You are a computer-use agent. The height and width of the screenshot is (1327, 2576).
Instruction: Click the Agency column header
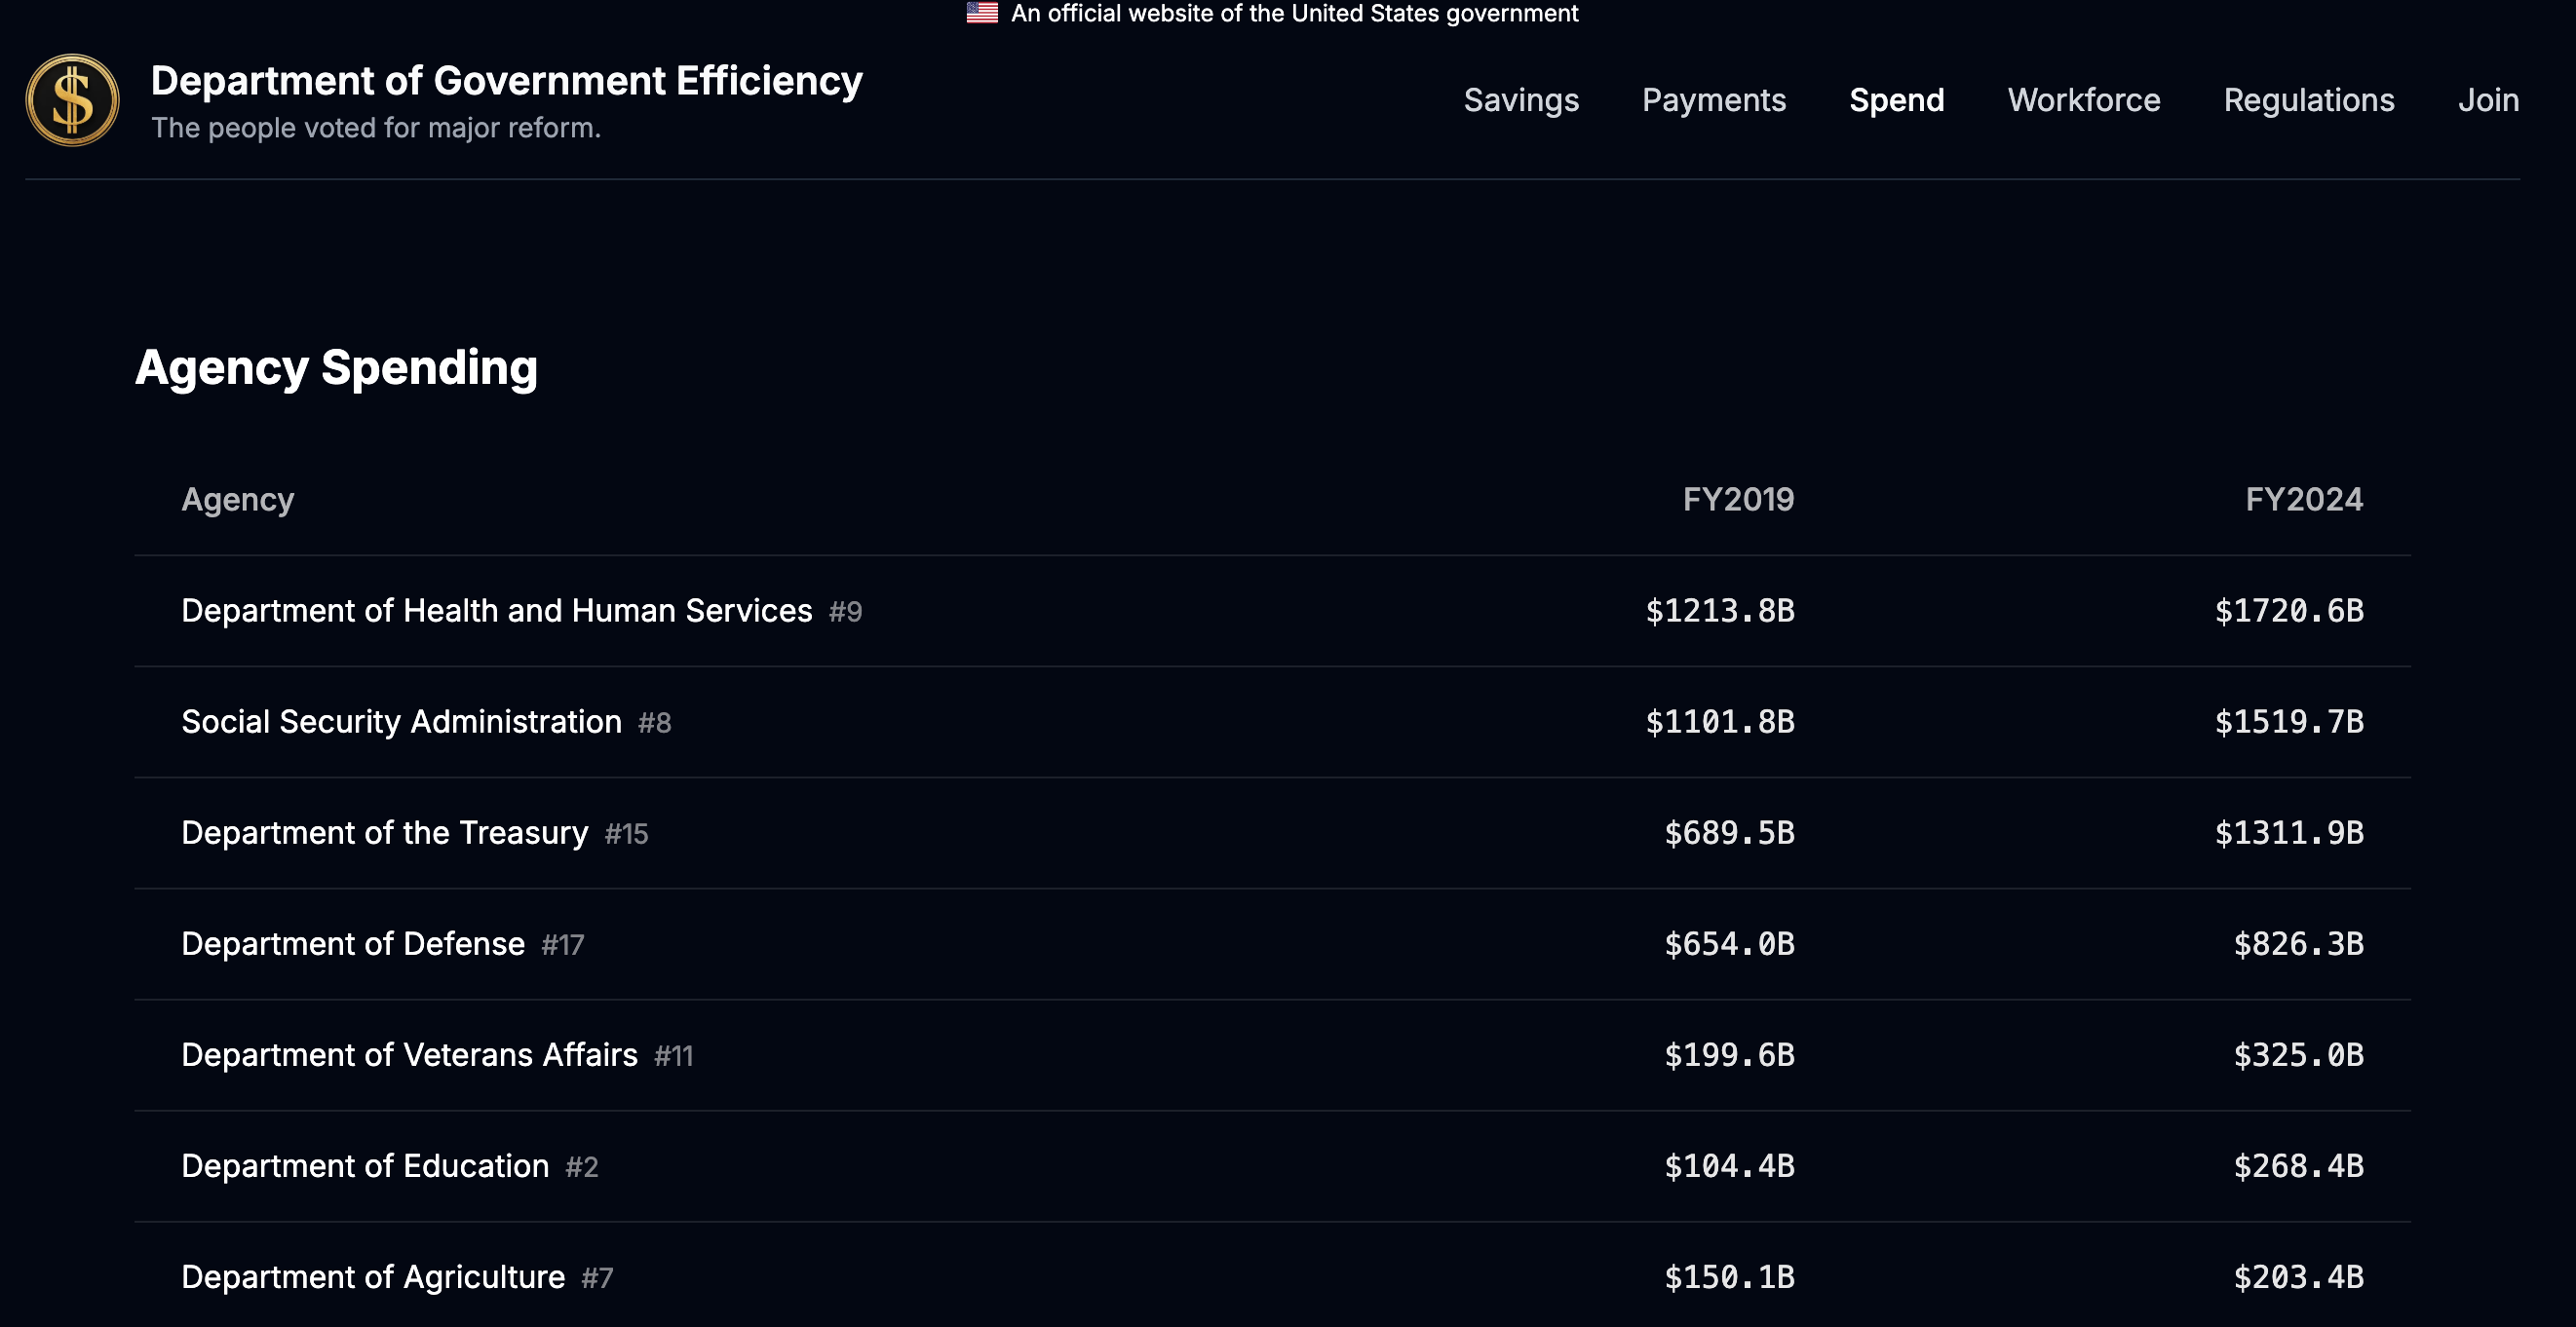pyautogui.click(x=238, y=500)
